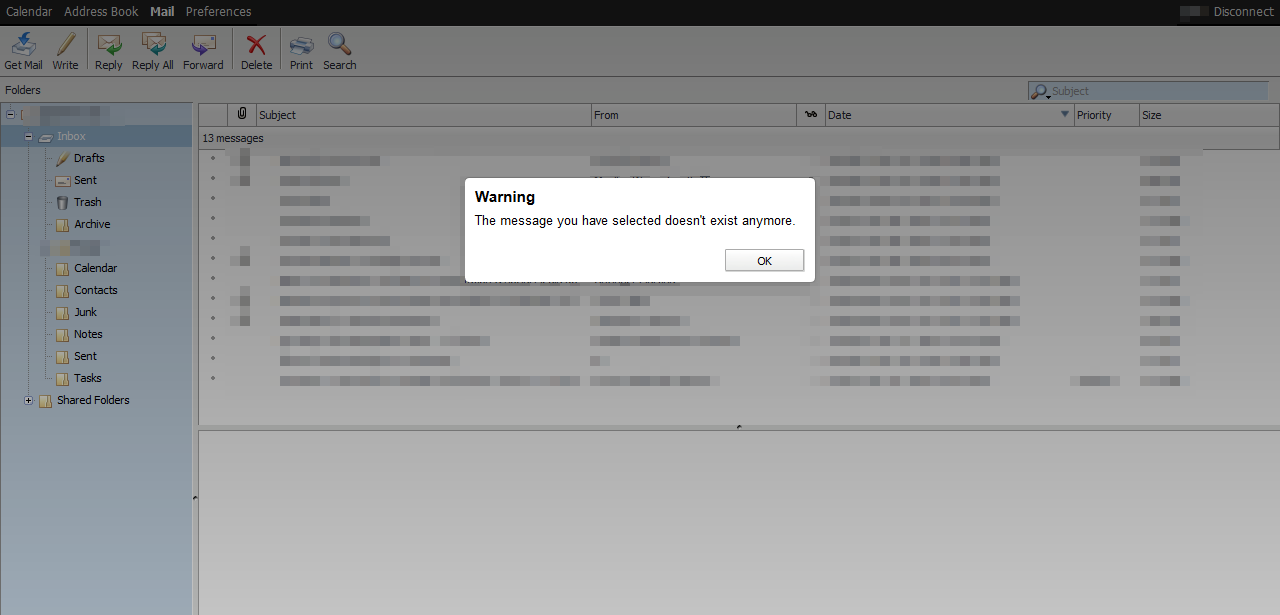
Task: Click the Reply All toolbar icon
Action: pyautogui.click(x=153, y=45)
